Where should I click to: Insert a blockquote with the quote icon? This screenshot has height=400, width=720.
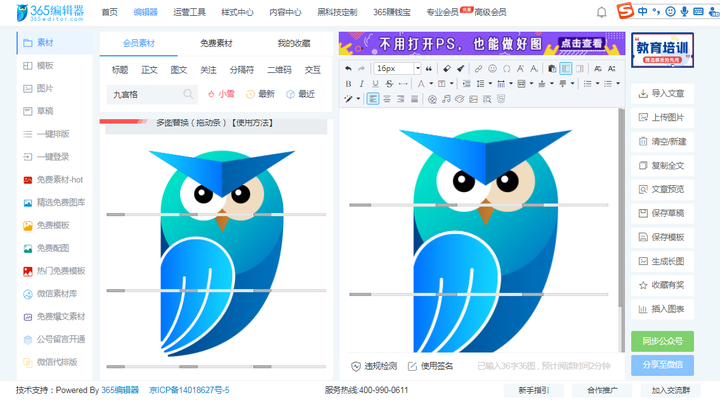pyautogui.click(x=428, y=69)
